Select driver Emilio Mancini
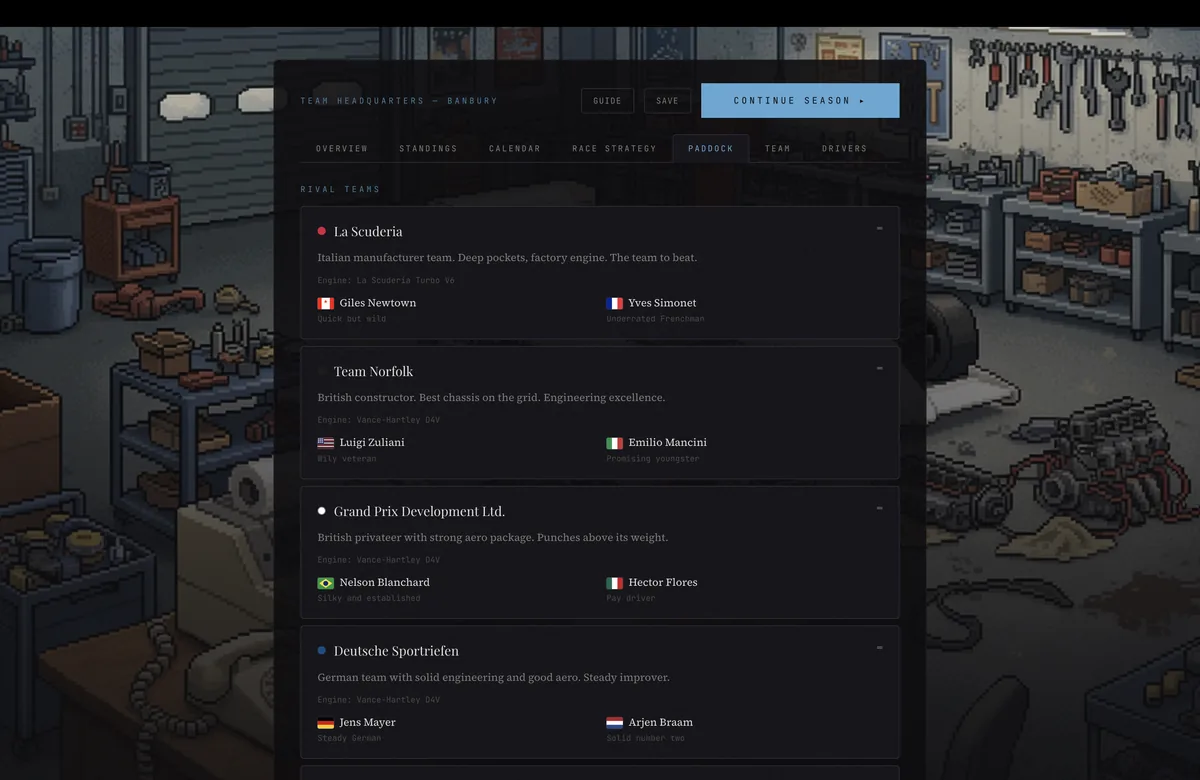The height and width of the screenshot is (780, 1200). click(x=667, y=443)
